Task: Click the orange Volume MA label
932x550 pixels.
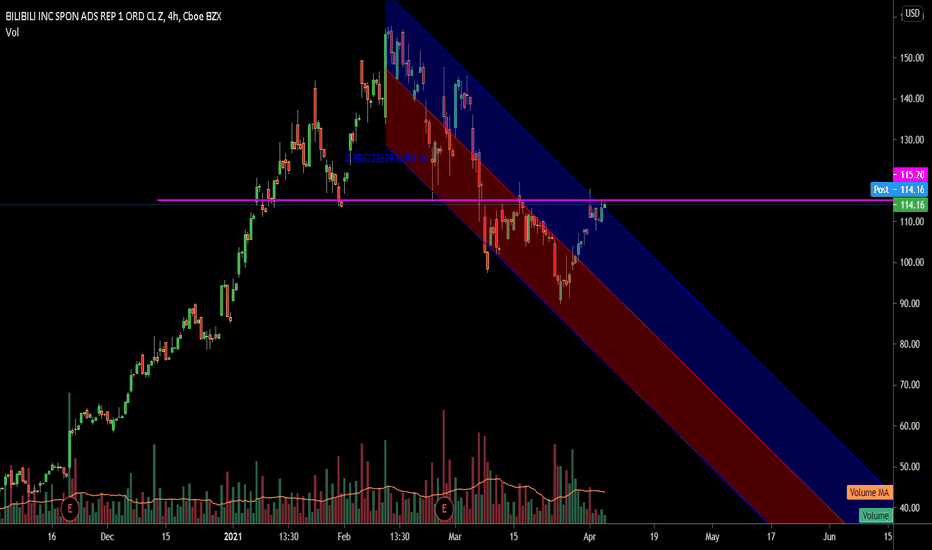Action: point(869,492)
